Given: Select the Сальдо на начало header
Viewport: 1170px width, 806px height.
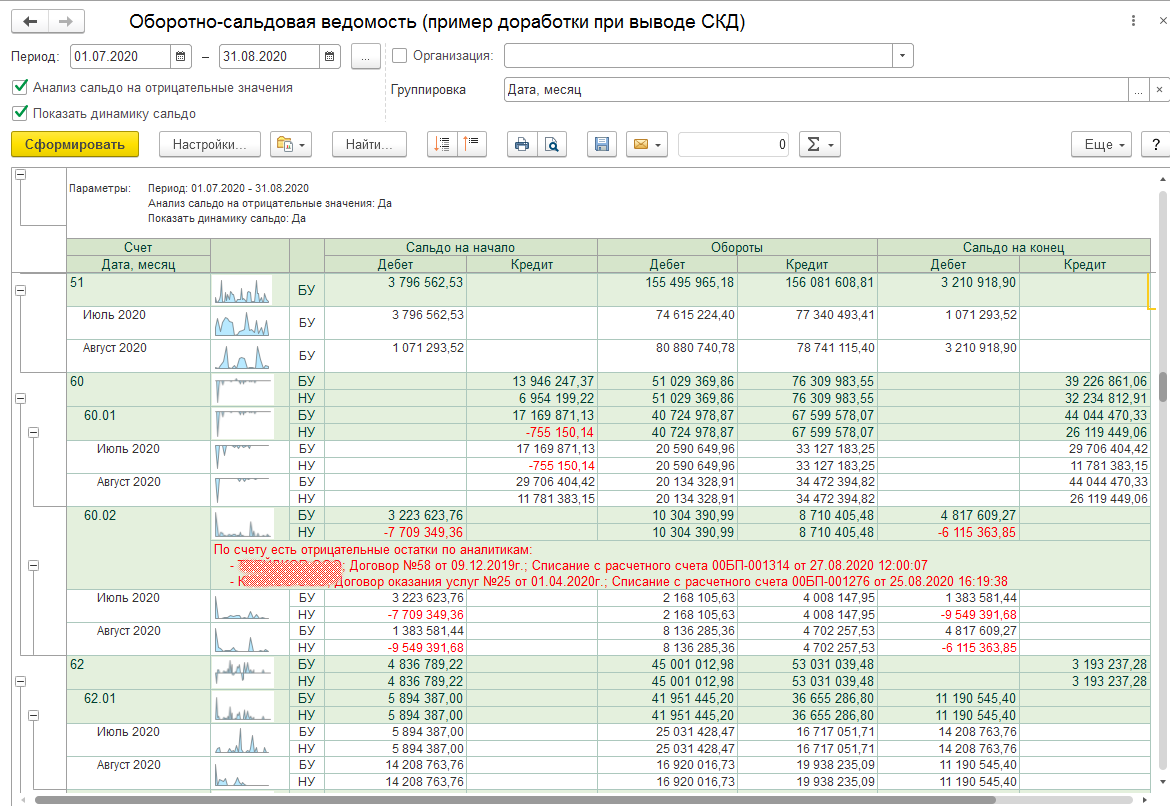Looking at the screenshot, I should [x=460, y=247].
